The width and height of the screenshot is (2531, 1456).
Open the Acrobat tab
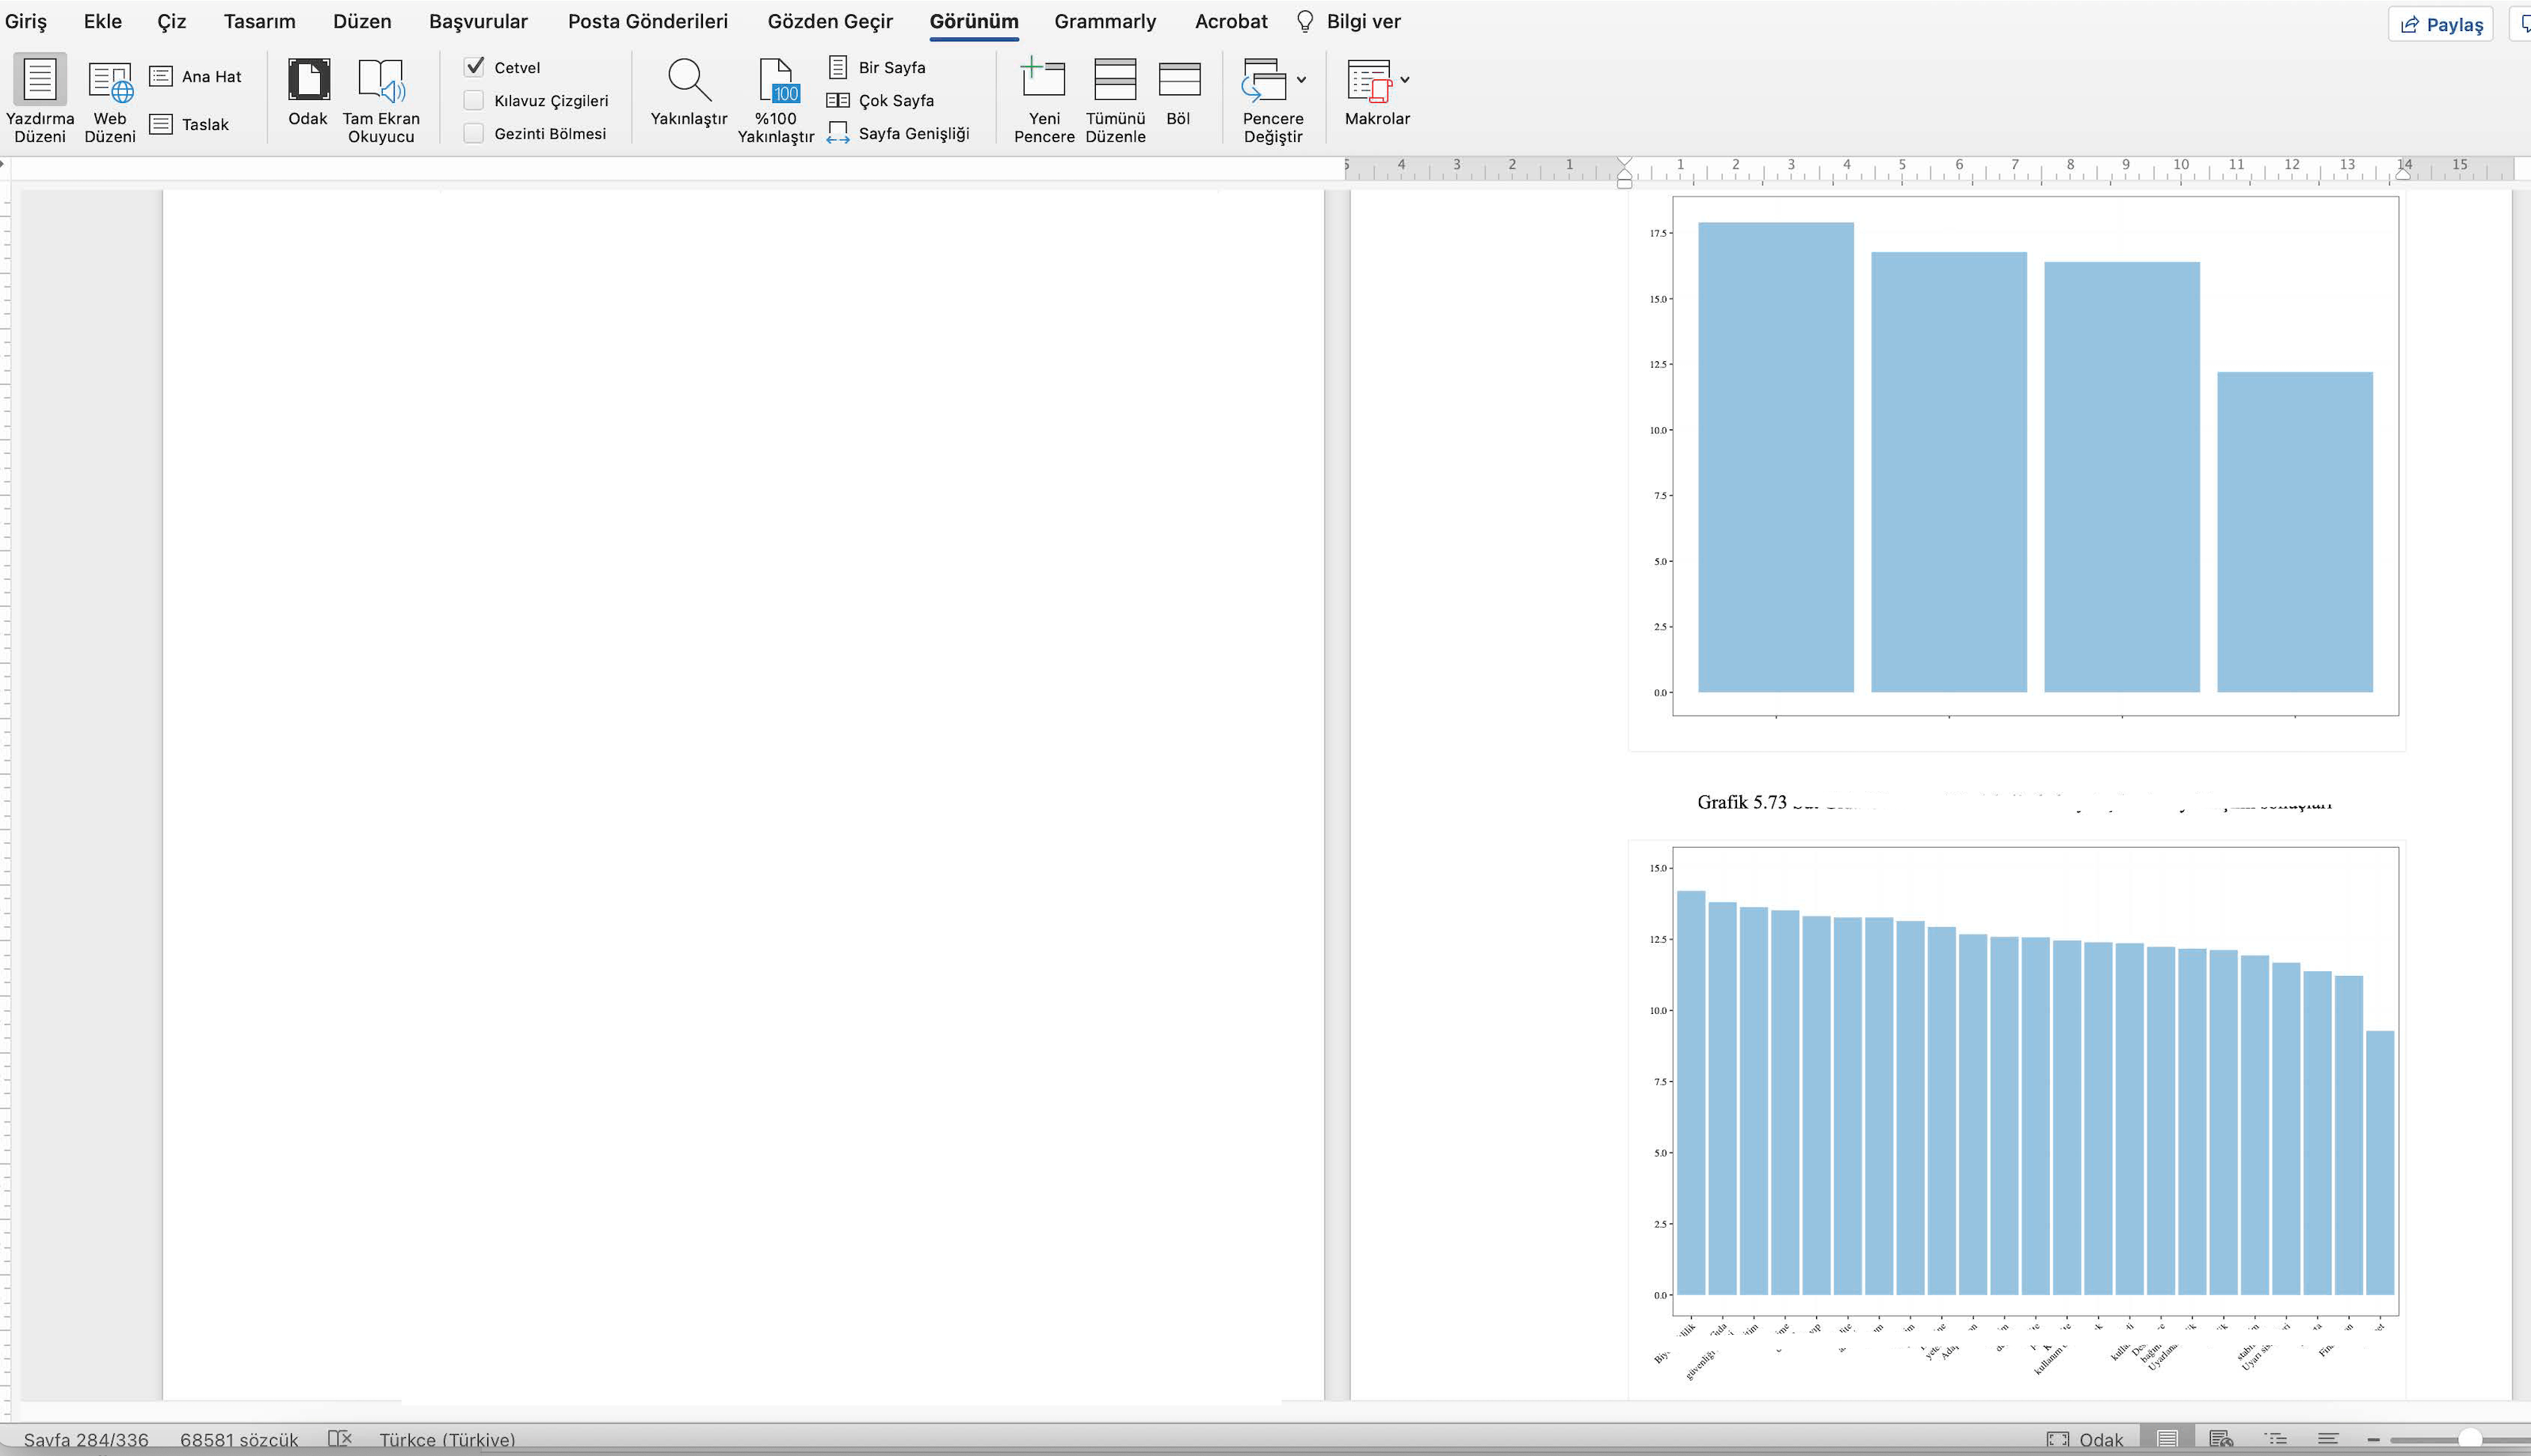(x=1231, y=21)
